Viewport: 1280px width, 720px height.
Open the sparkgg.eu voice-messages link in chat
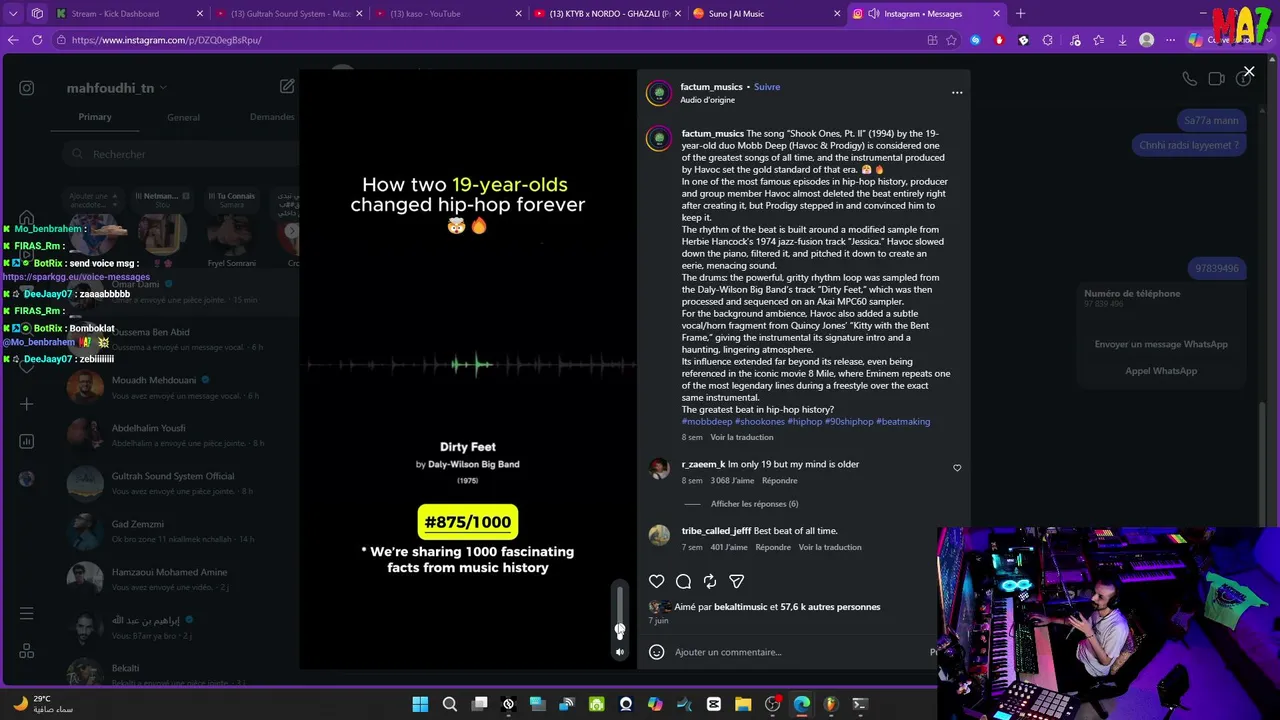click(x=76, y=277)
